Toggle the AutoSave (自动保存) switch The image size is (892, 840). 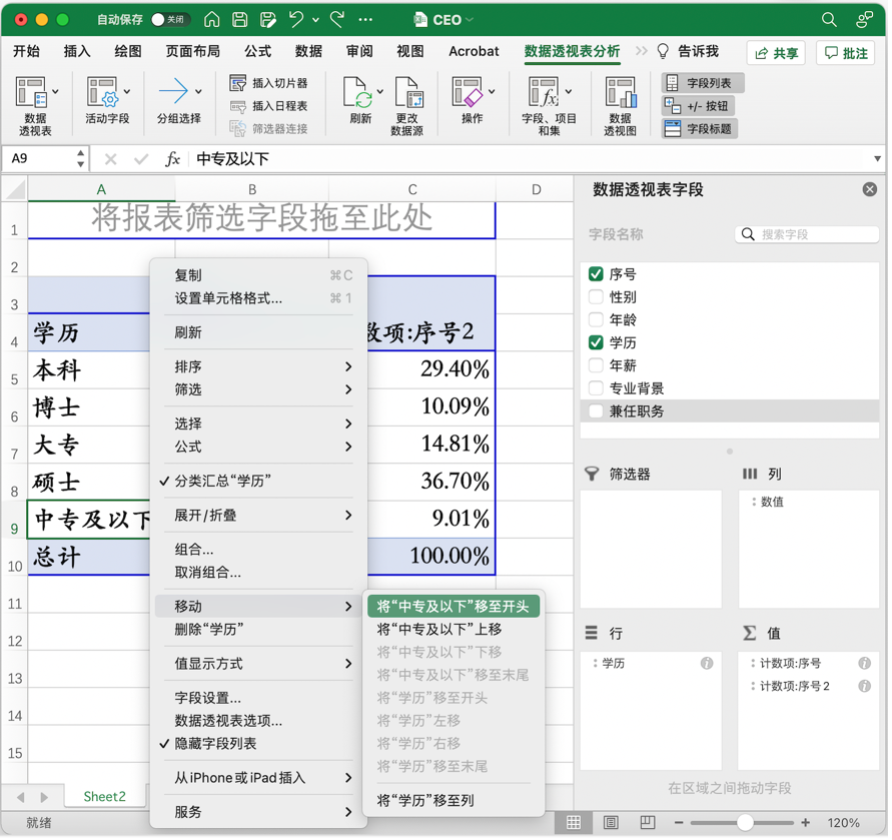pos(170,20)
